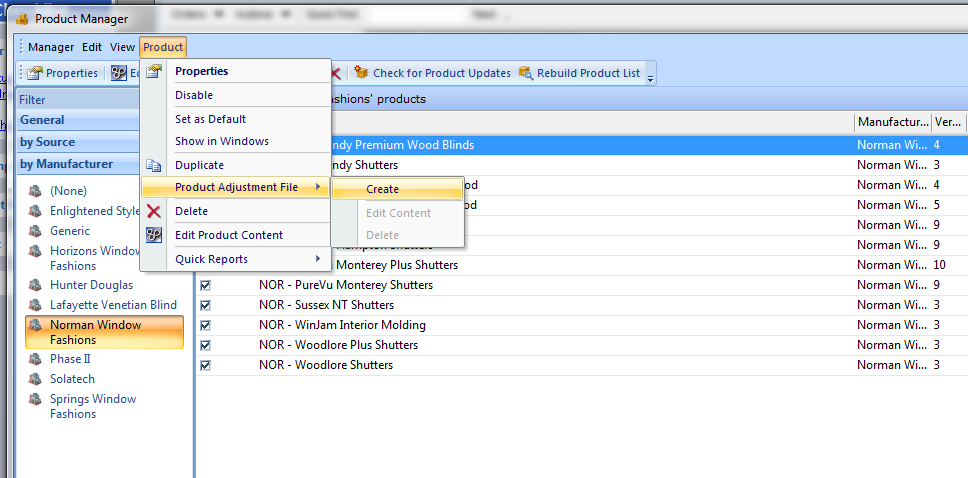Select the Solatech manufacturer icon
The width and height of the screenshot is (968, 478).
pyautogui.click(x=35, y=379)
